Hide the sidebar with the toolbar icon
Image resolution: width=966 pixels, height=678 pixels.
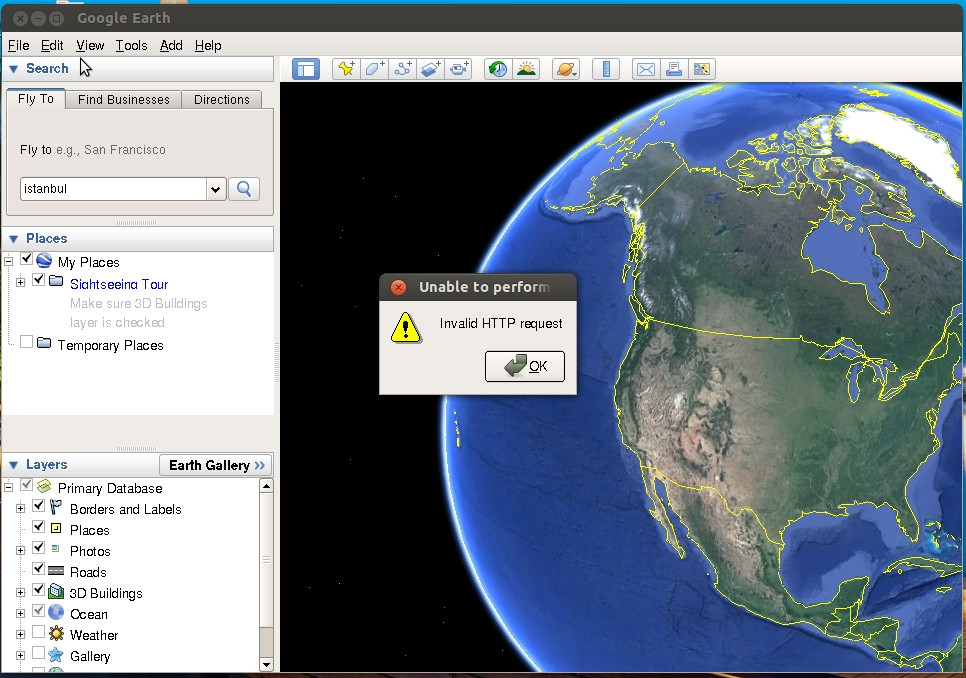(x=306, y=69)
